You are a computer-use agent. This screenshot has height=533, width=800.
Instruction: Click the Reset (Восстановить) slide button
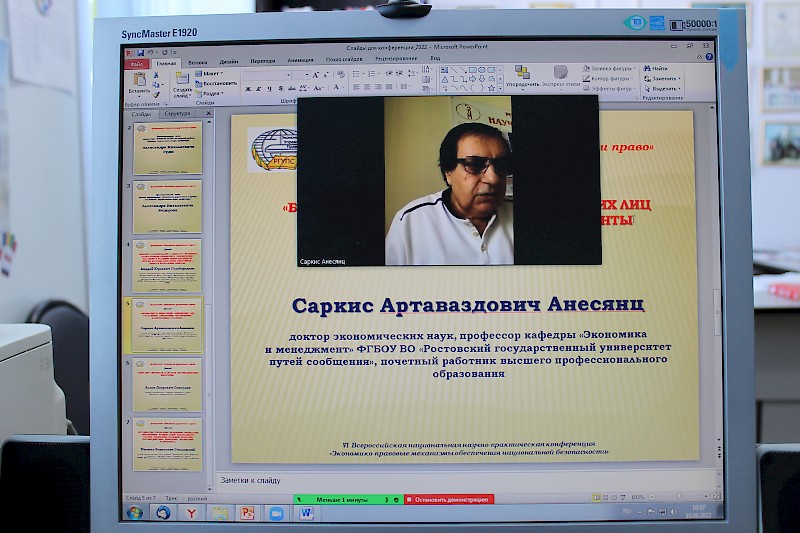click(218, 83)
